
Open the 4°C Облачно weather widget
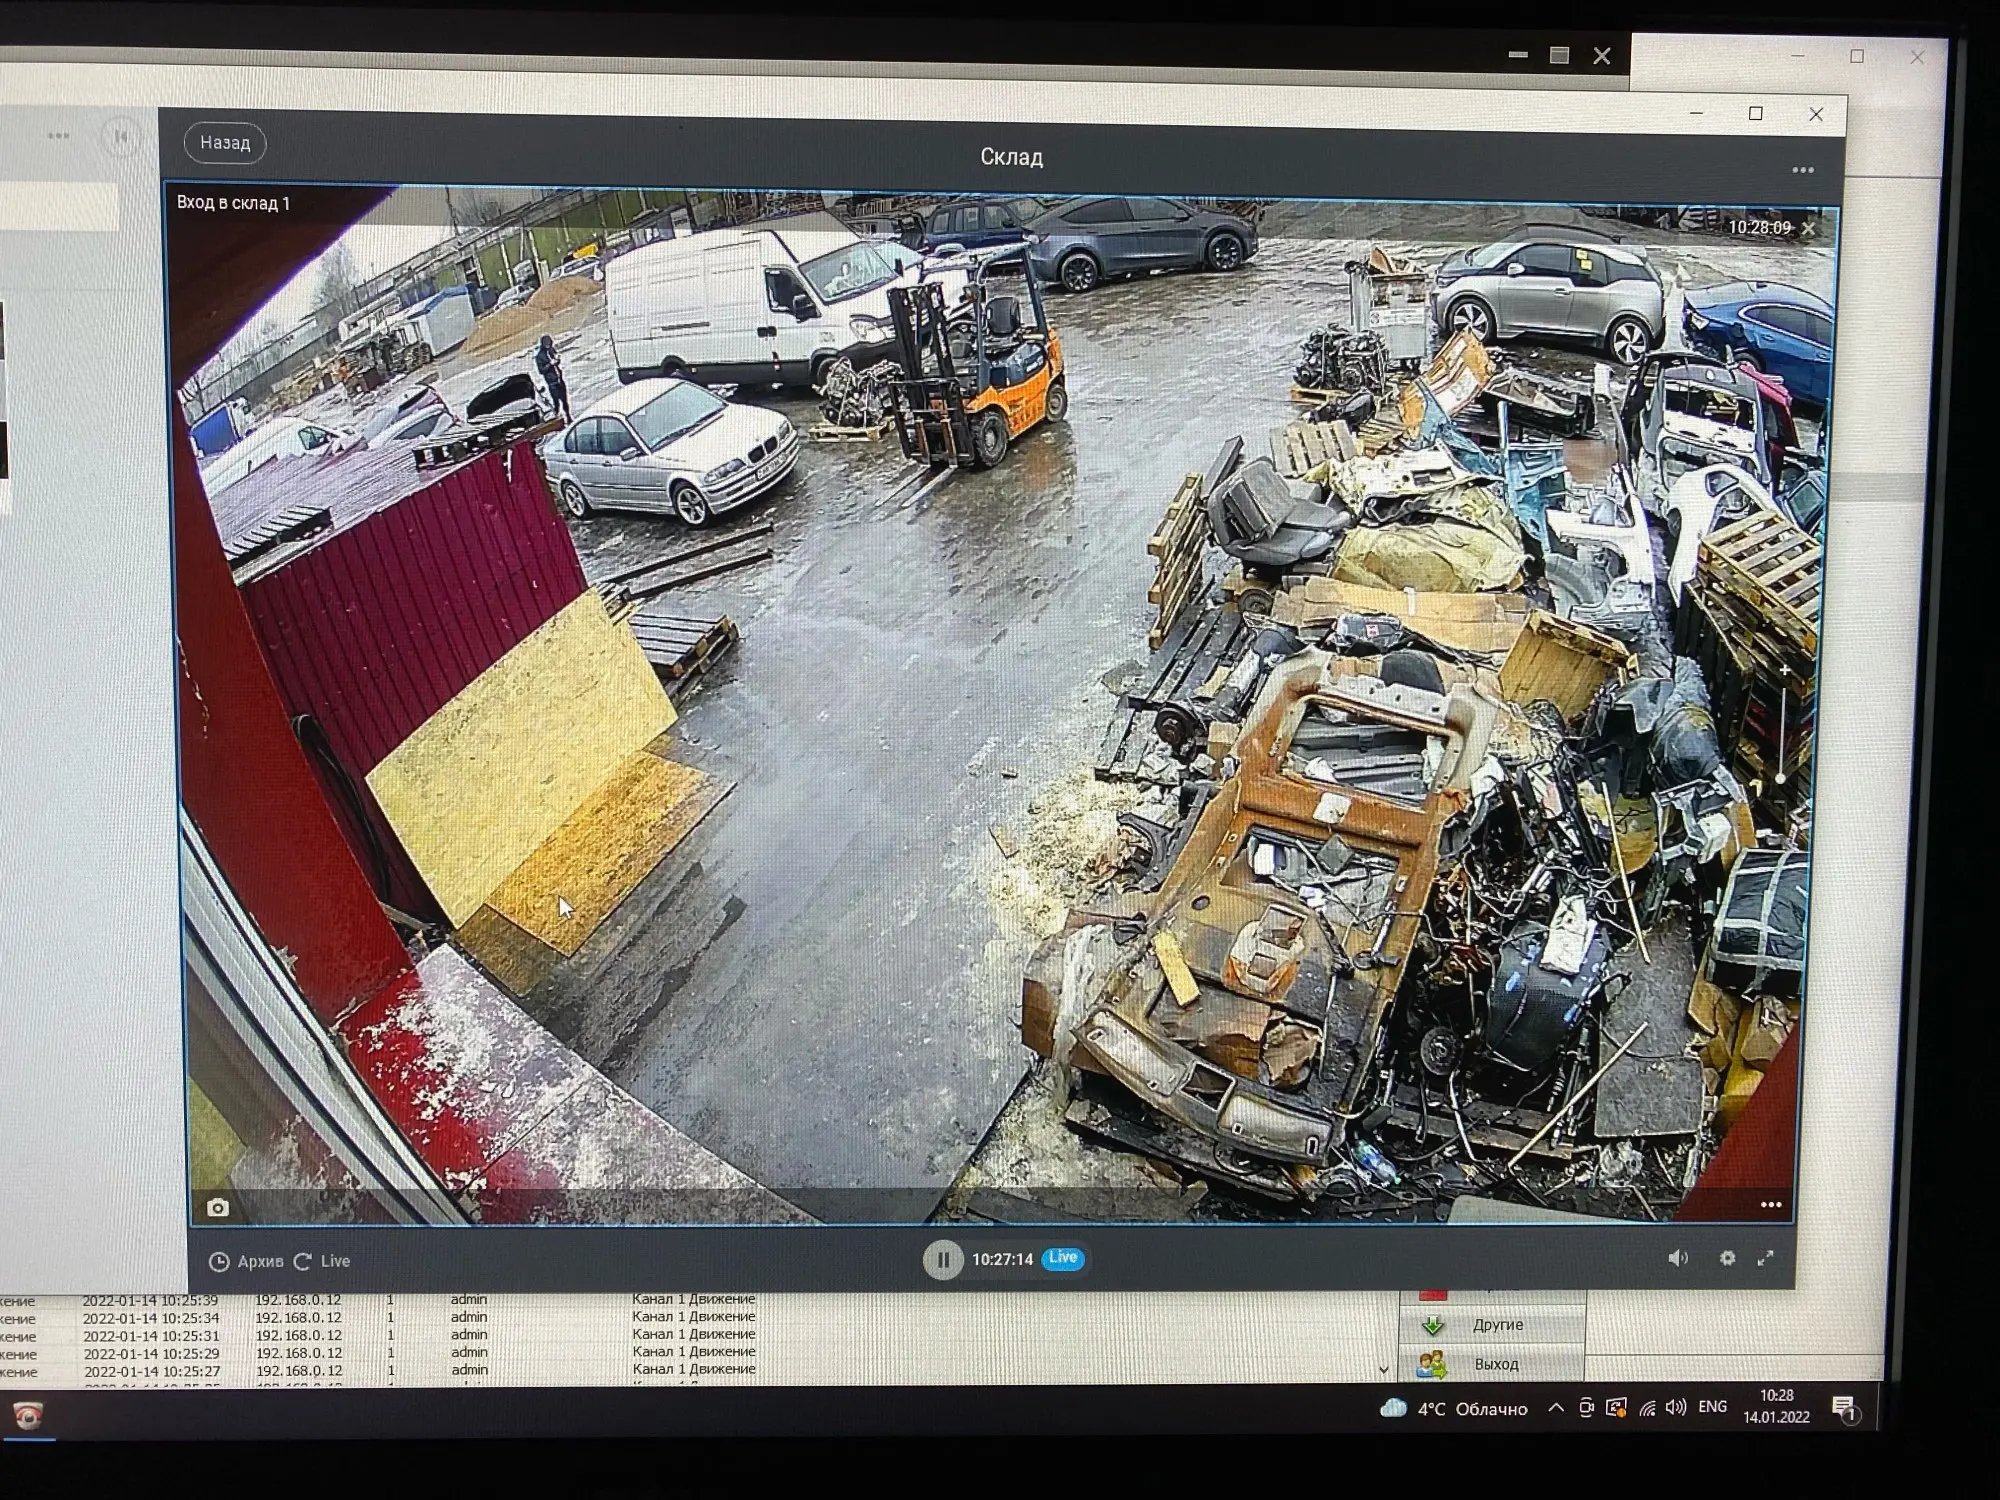(x=1454, y=1409)
